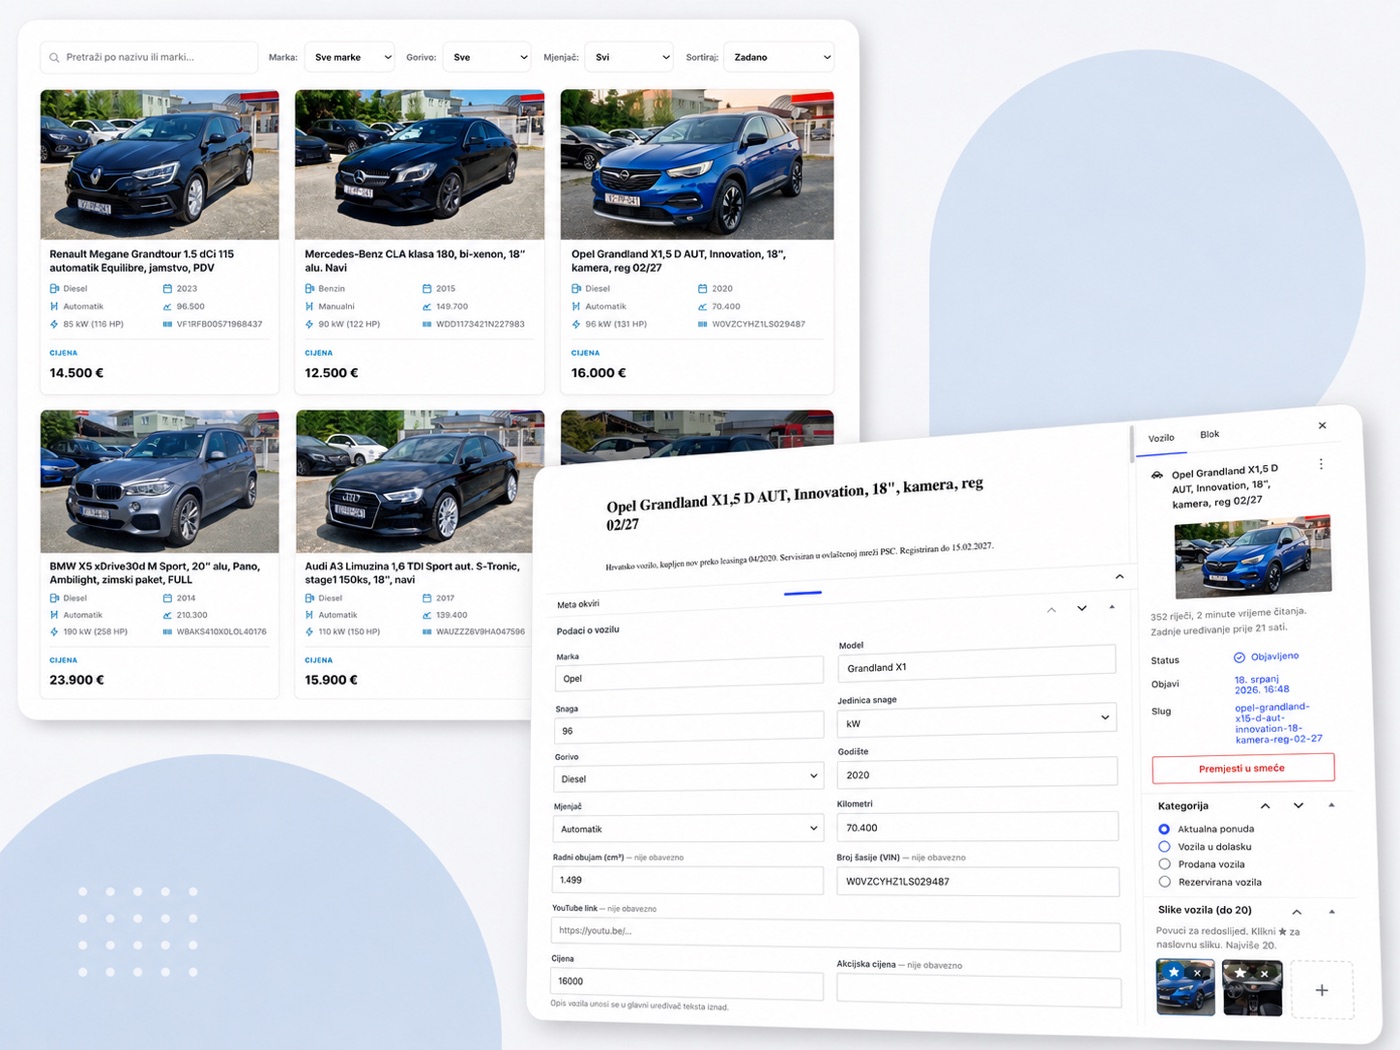Click the Objavljeno status link
Viewport: 1400px width, 1050px height.
(x=1275, y=657)
